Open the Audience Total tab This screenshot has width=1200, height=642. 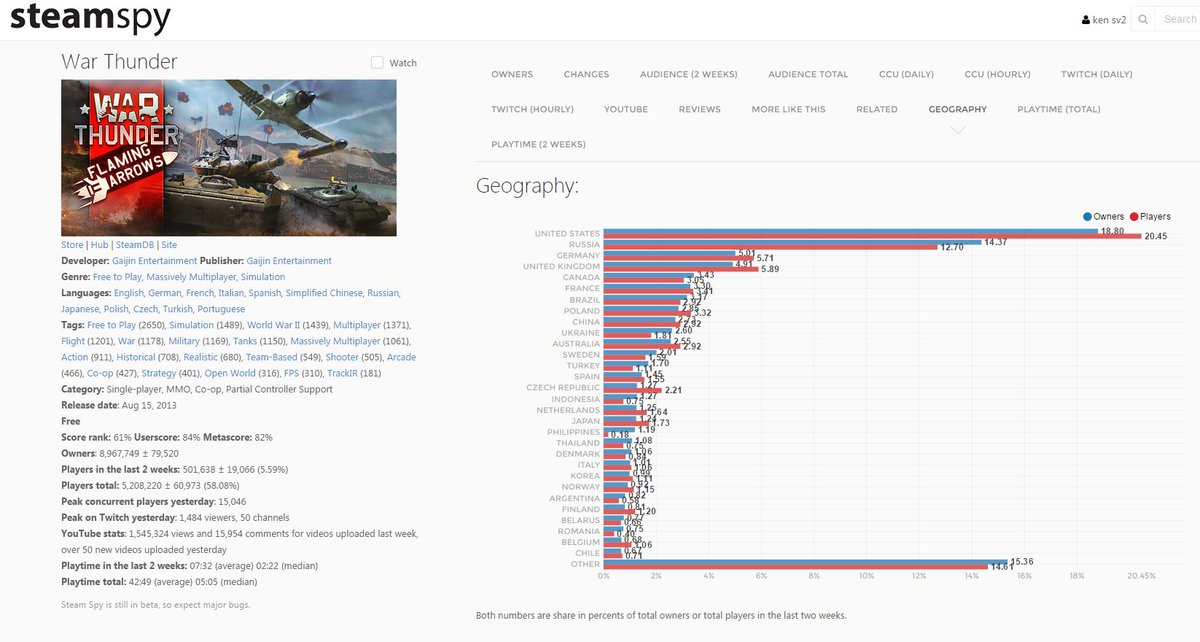(x=808, y=74)
